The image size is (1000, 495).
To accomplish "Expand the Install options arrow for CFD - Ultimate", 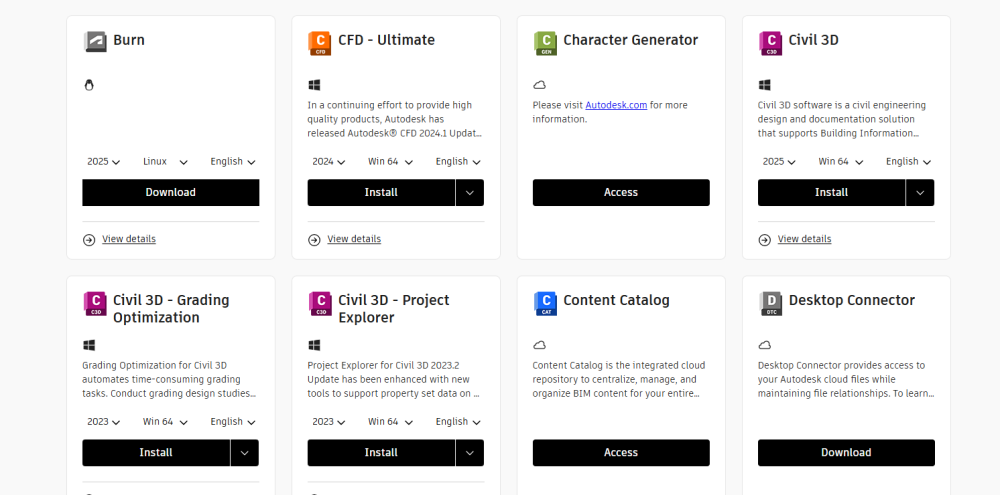I will coord(470,193).
